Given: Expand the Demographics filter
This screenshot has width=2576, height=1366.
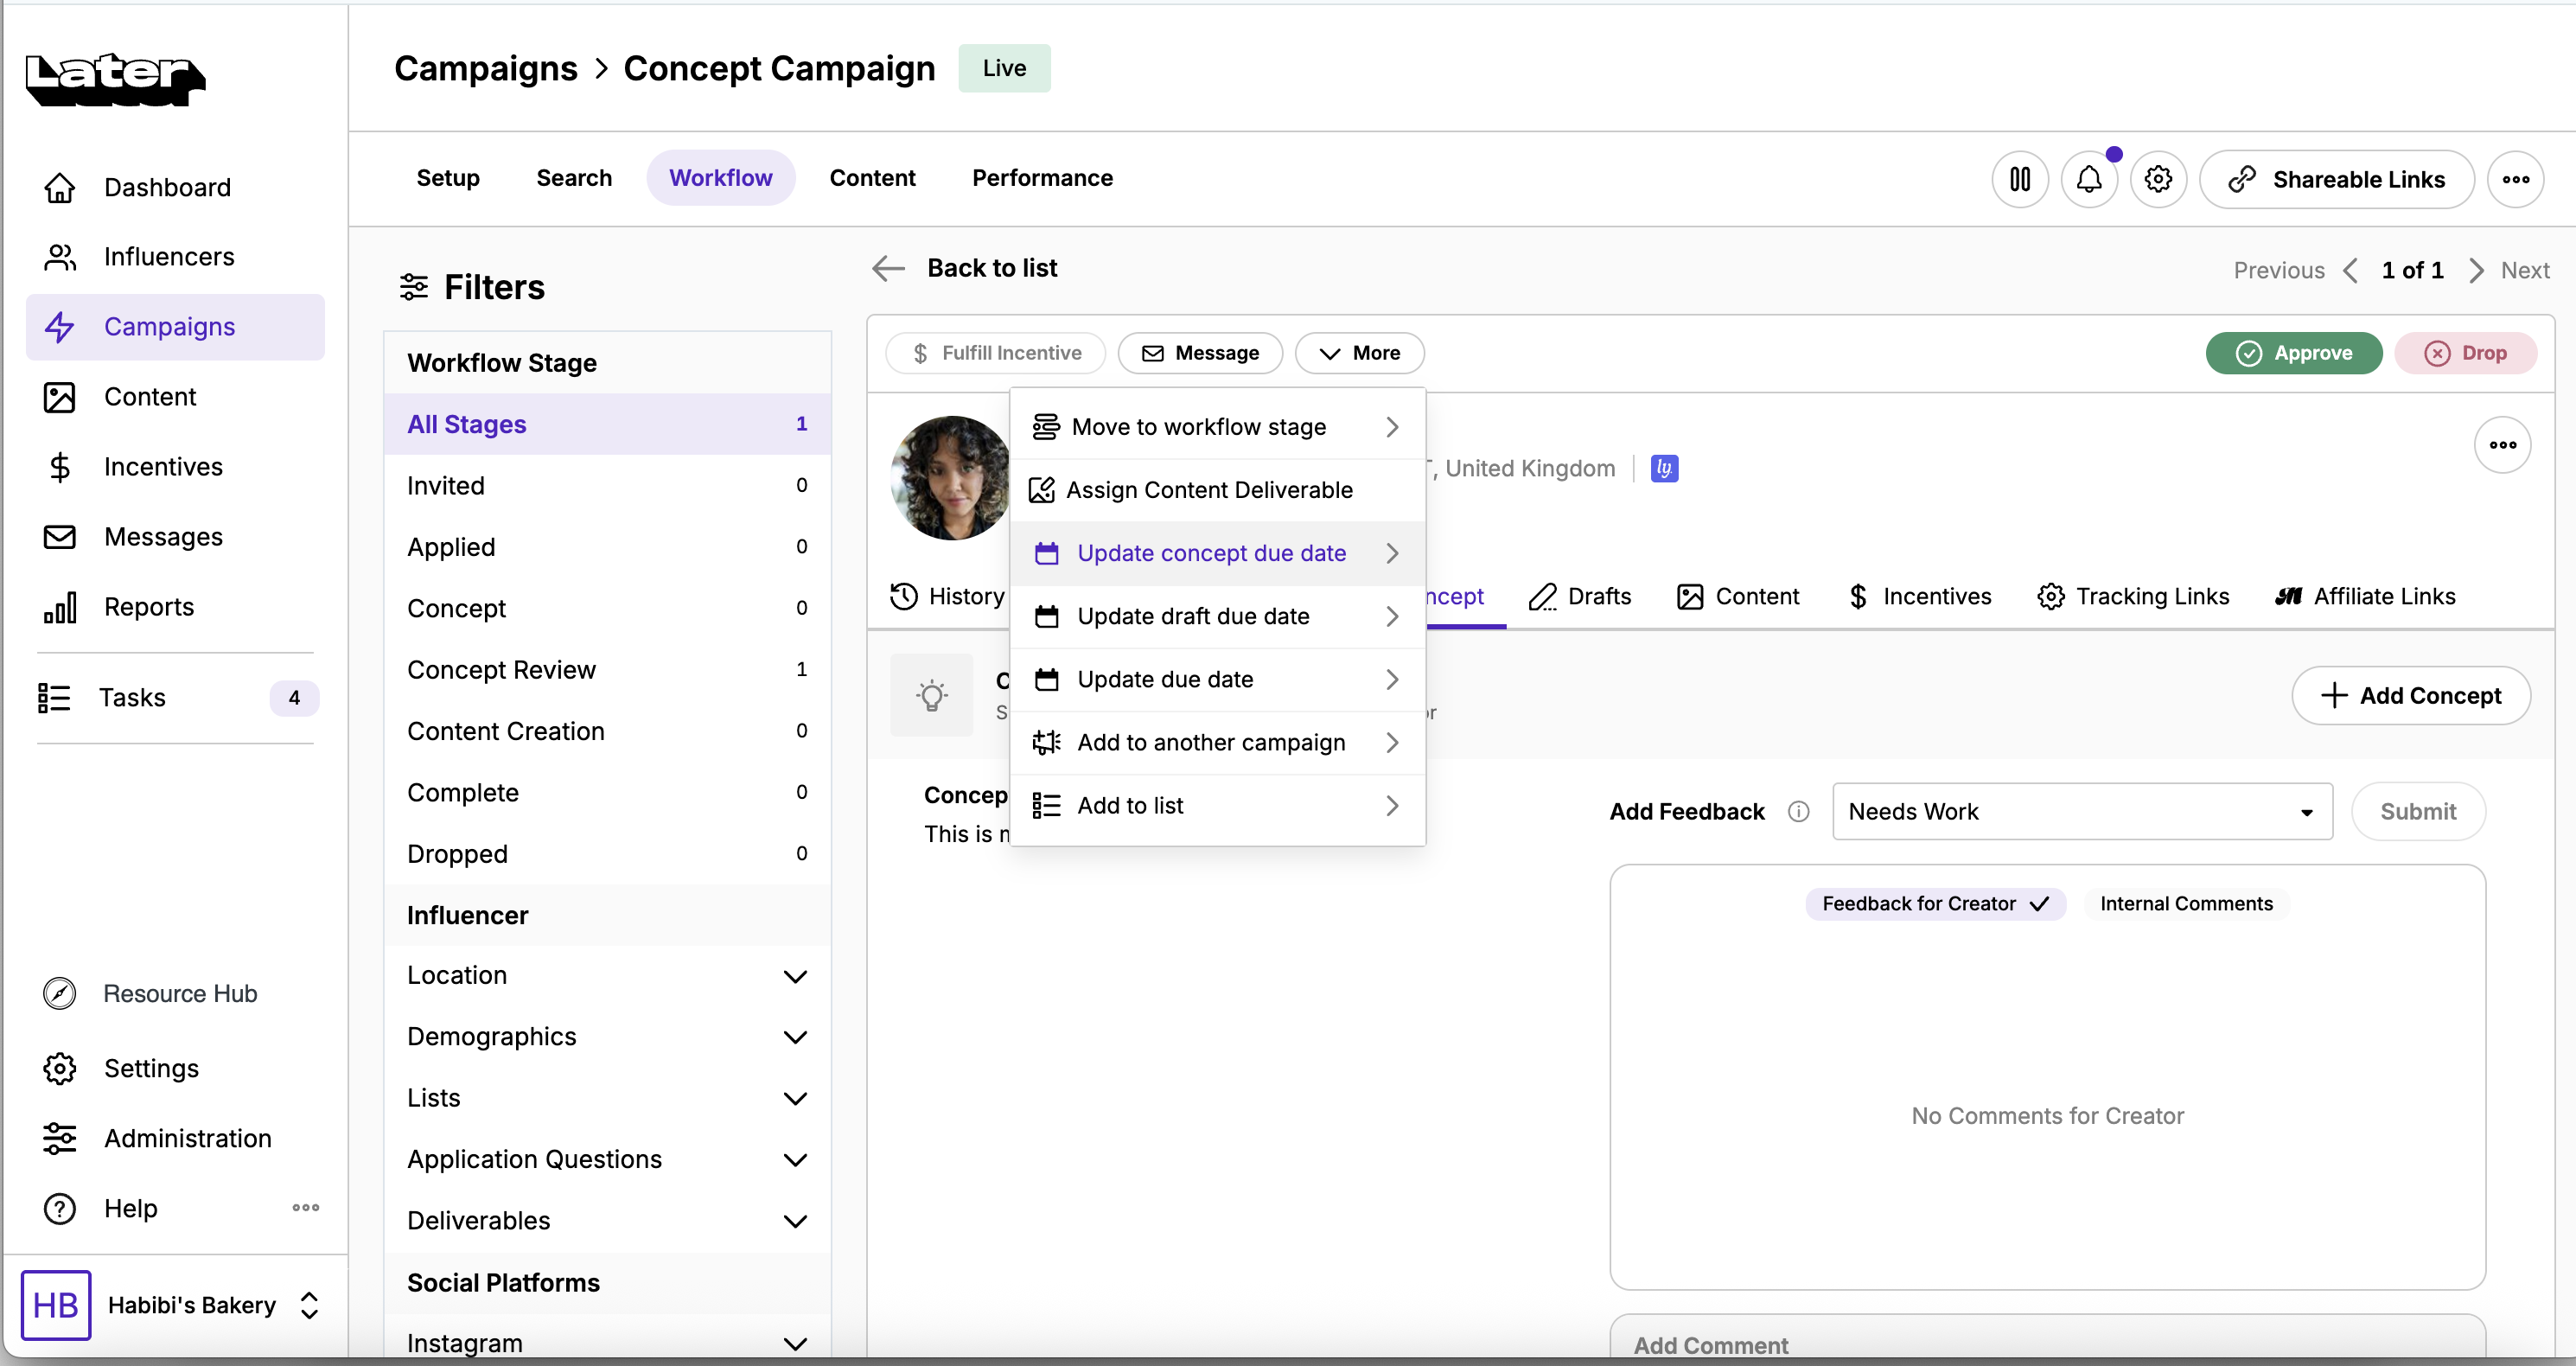Looking at the screenshot, I should pos(607,1037).
